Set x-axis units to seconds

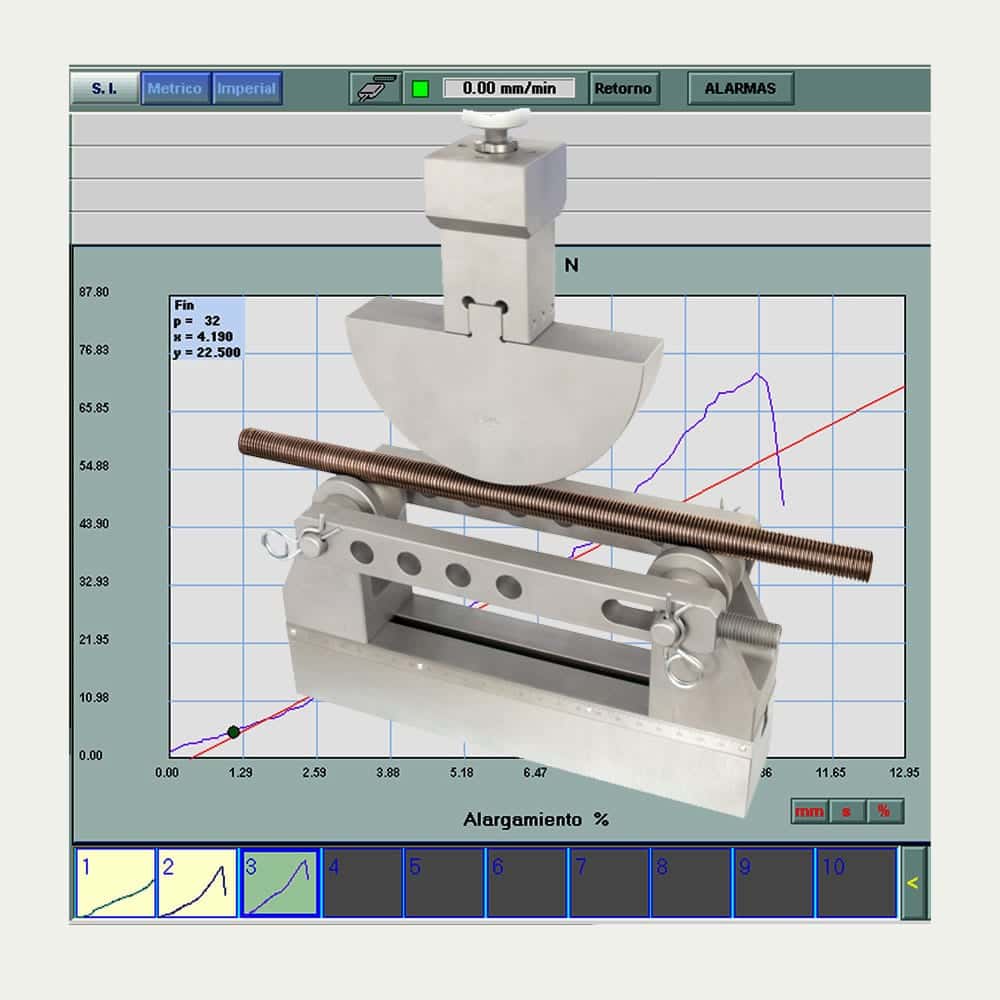tap(847, 811)
